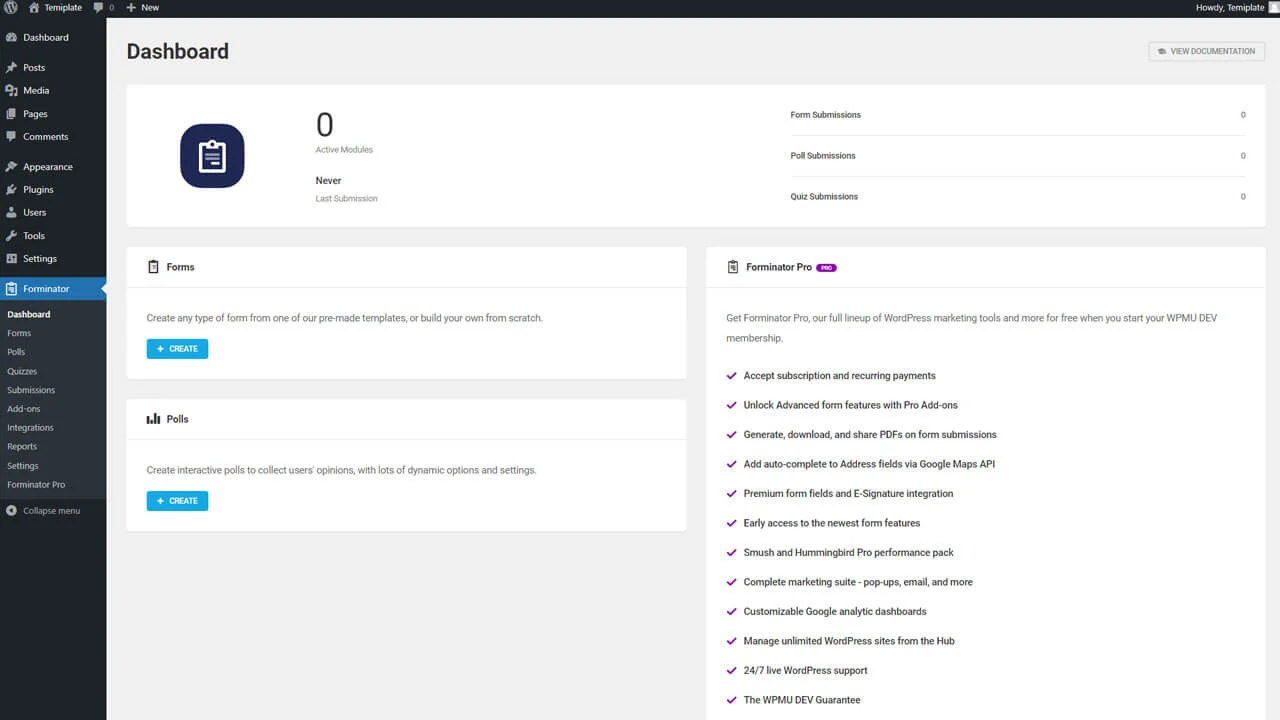The image size is (1280, 720).
Task: Go to Forms submenu
Action: point(19,333)
